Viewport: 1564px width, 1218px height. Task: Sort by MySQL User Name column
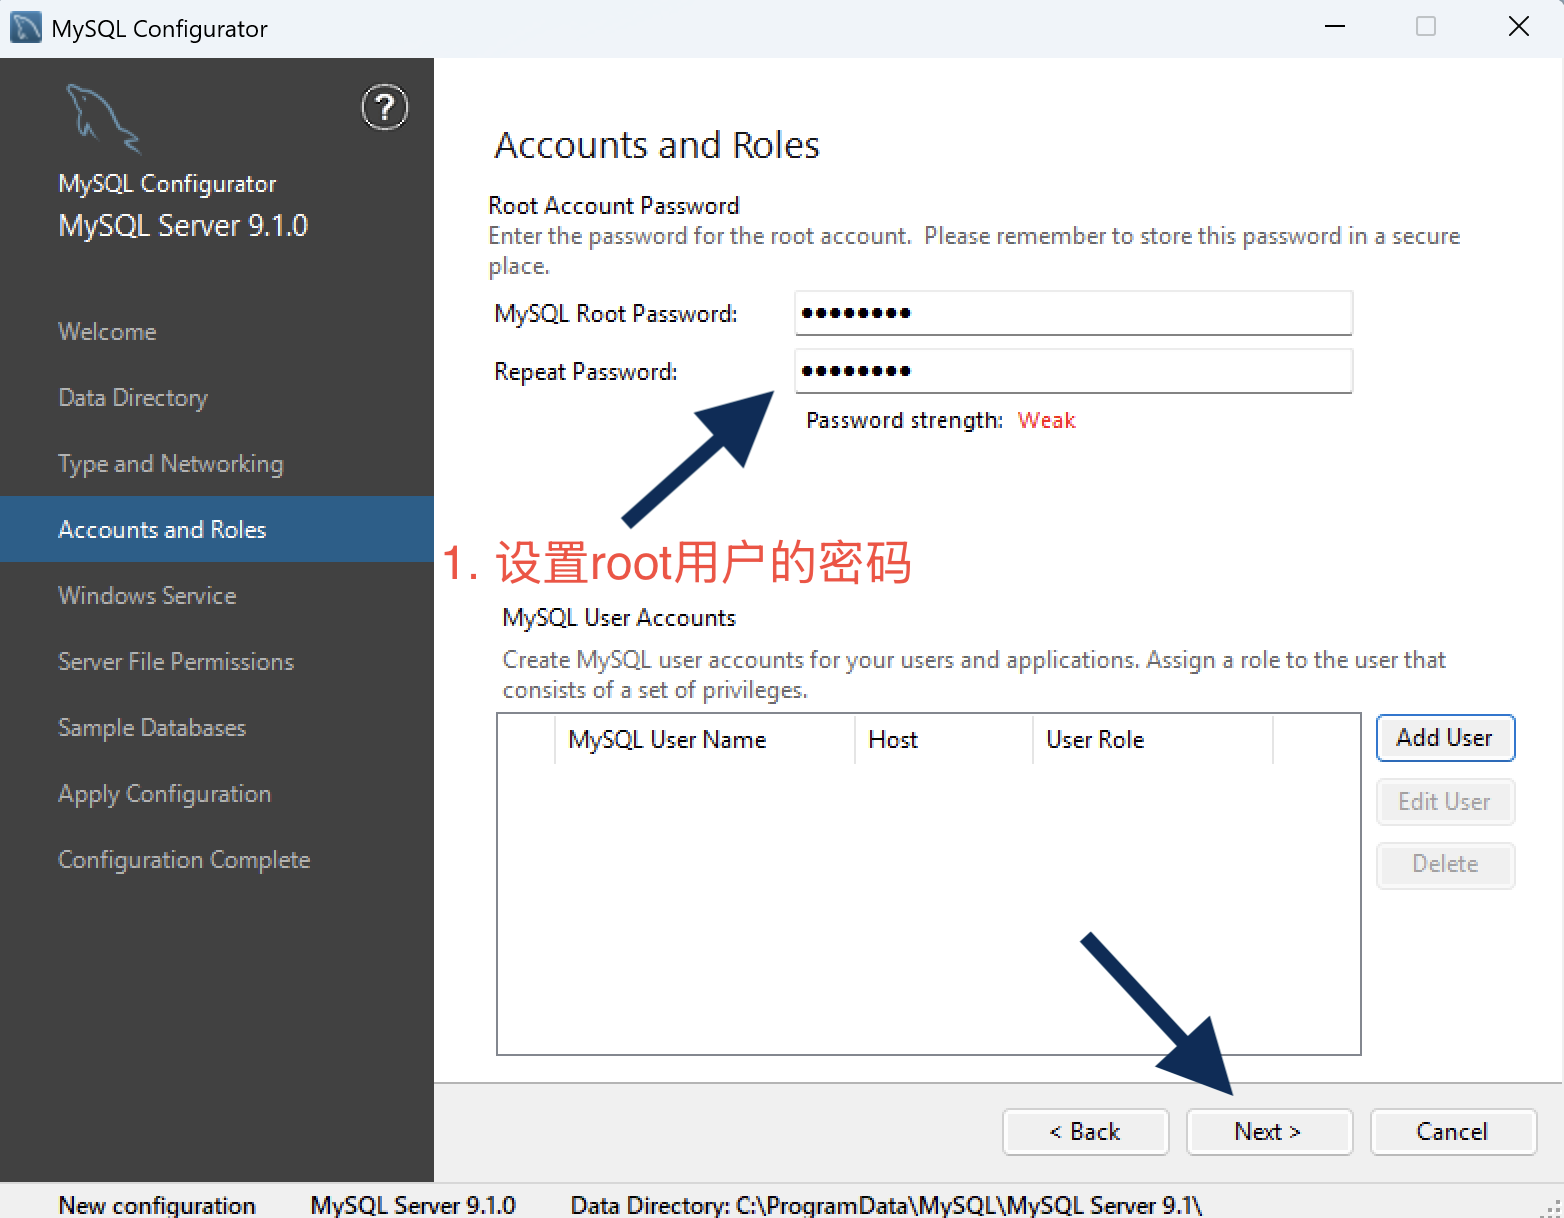click(705, 740)
